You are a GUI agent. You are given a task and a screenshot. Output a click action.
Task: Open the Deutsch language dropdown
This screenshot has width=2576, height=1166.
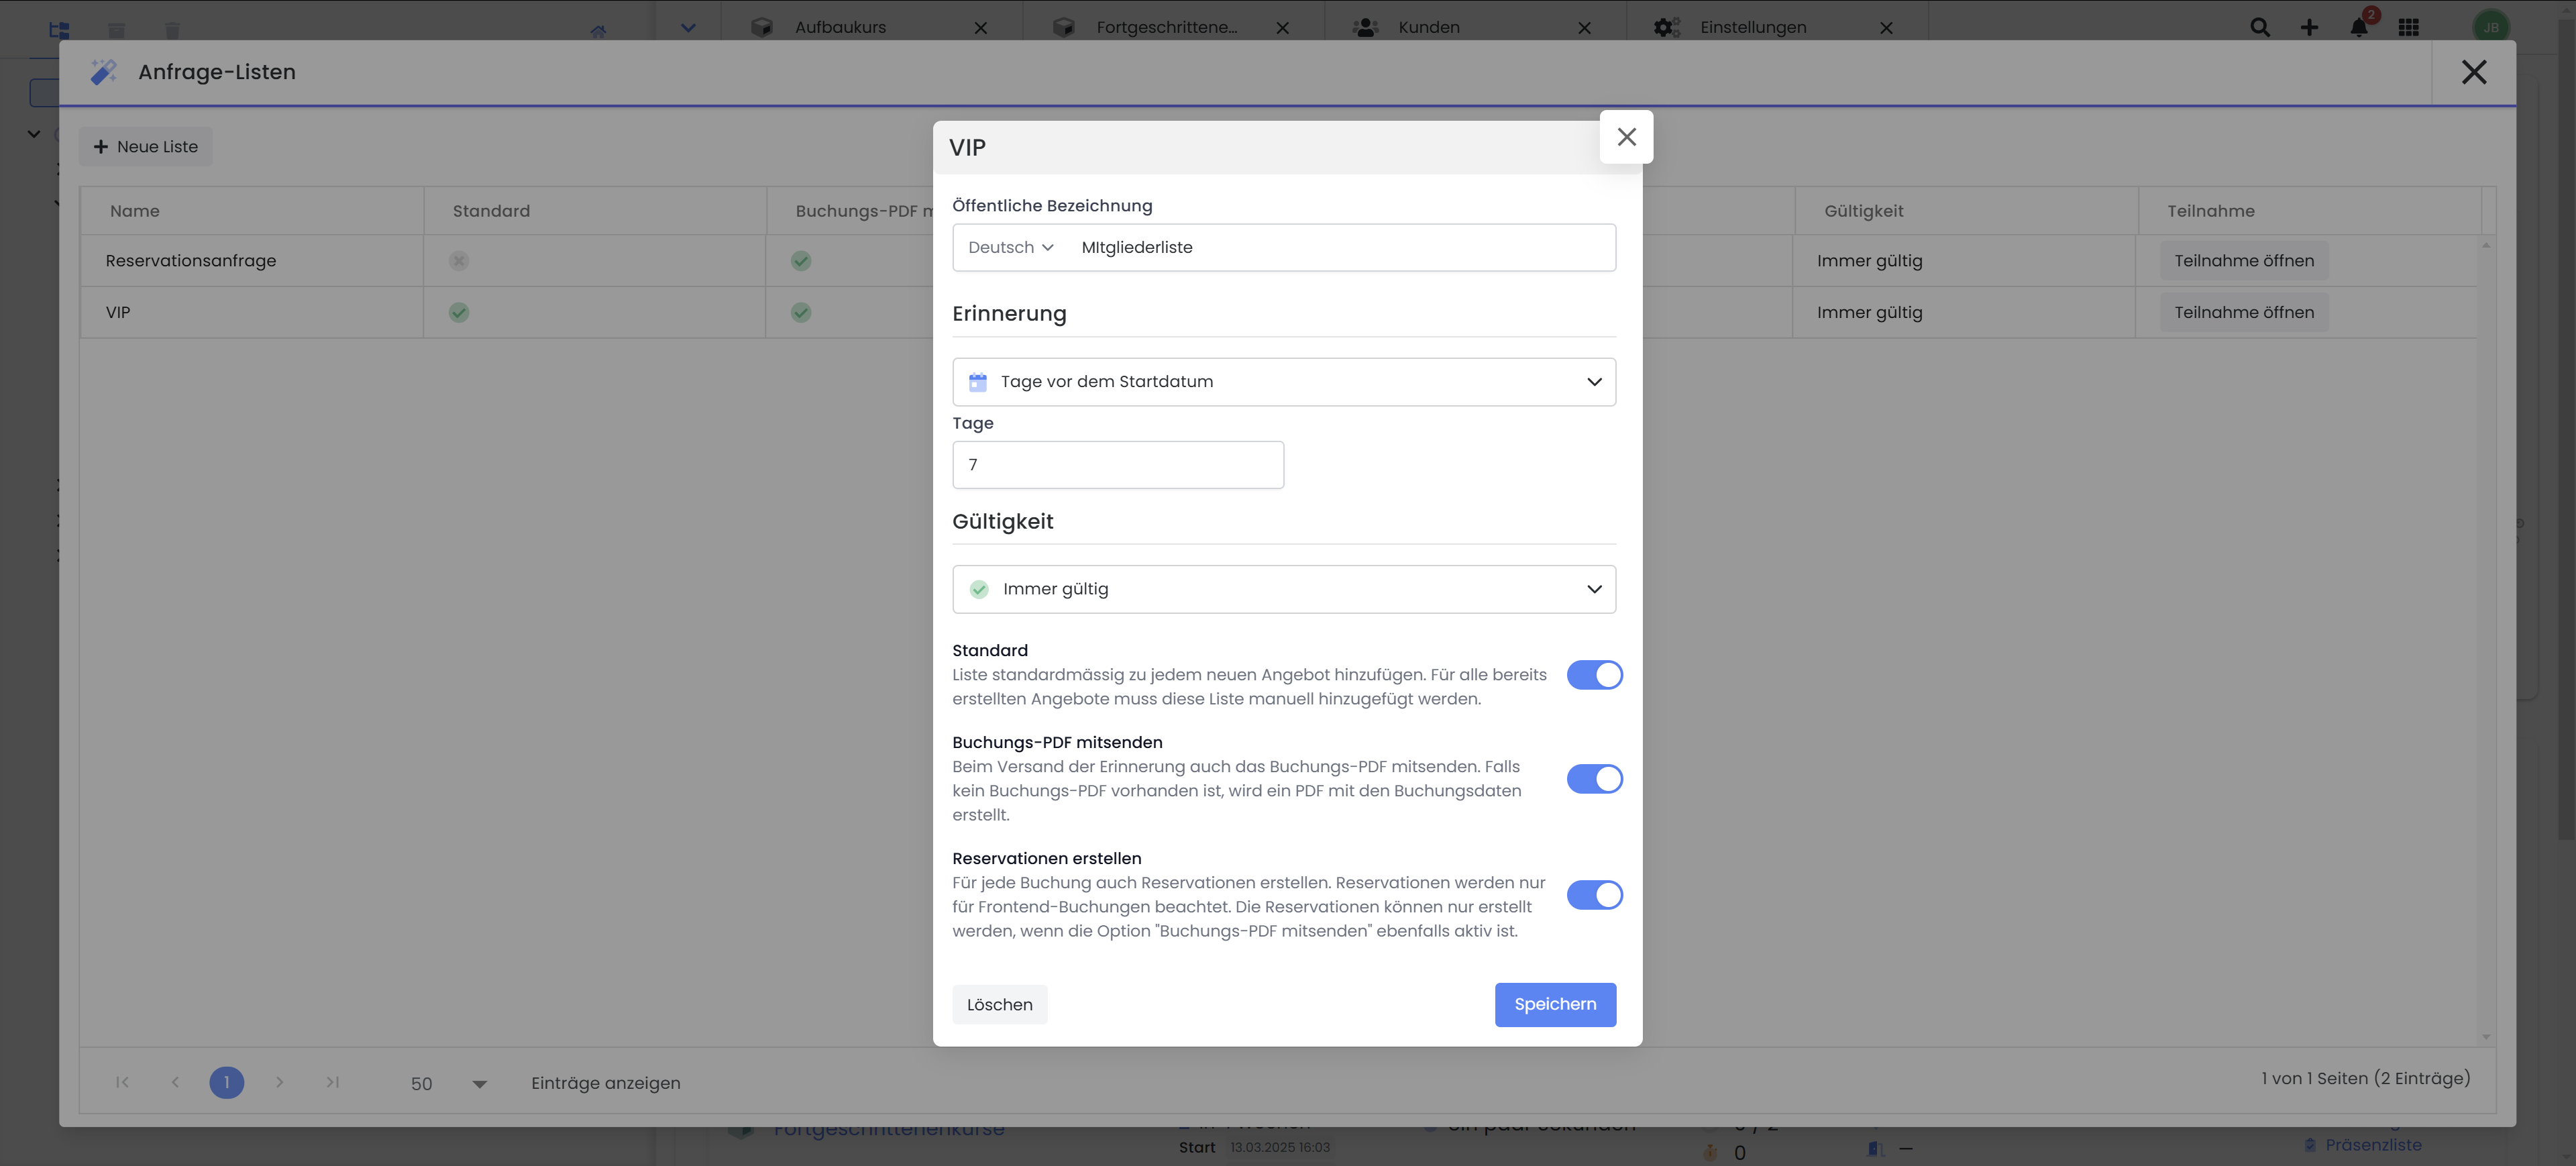1010,248
